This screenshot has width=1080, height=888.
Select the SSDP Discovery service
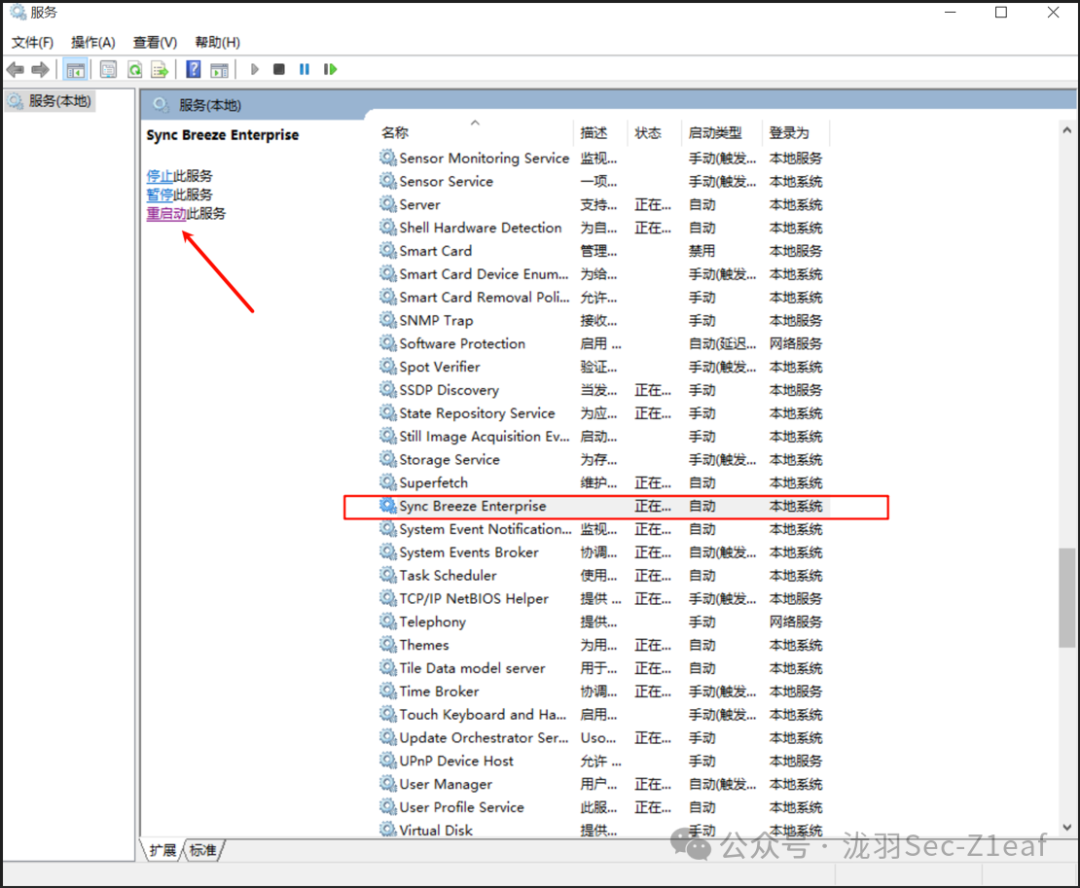tap(603, 390)
